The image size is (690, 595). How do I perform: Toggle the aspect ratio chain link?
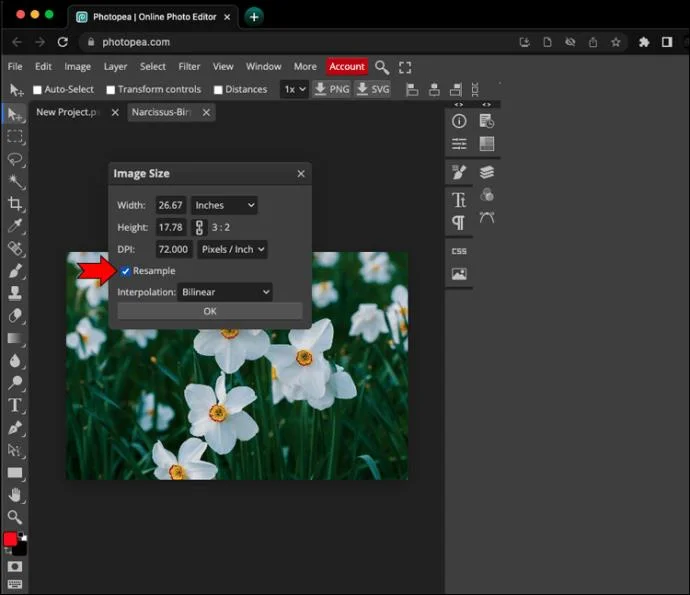point(199,228)
